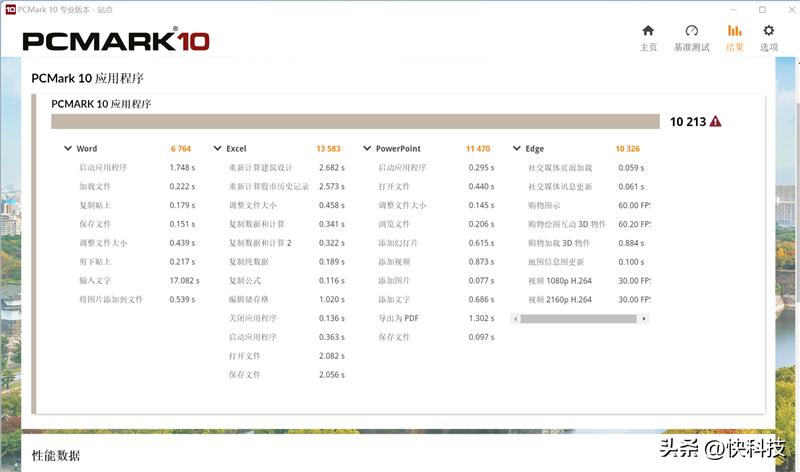Select the Excel value 2.682 s
Image resolution: width=800 pixels, height=472 pixels.
click(332, 167)
